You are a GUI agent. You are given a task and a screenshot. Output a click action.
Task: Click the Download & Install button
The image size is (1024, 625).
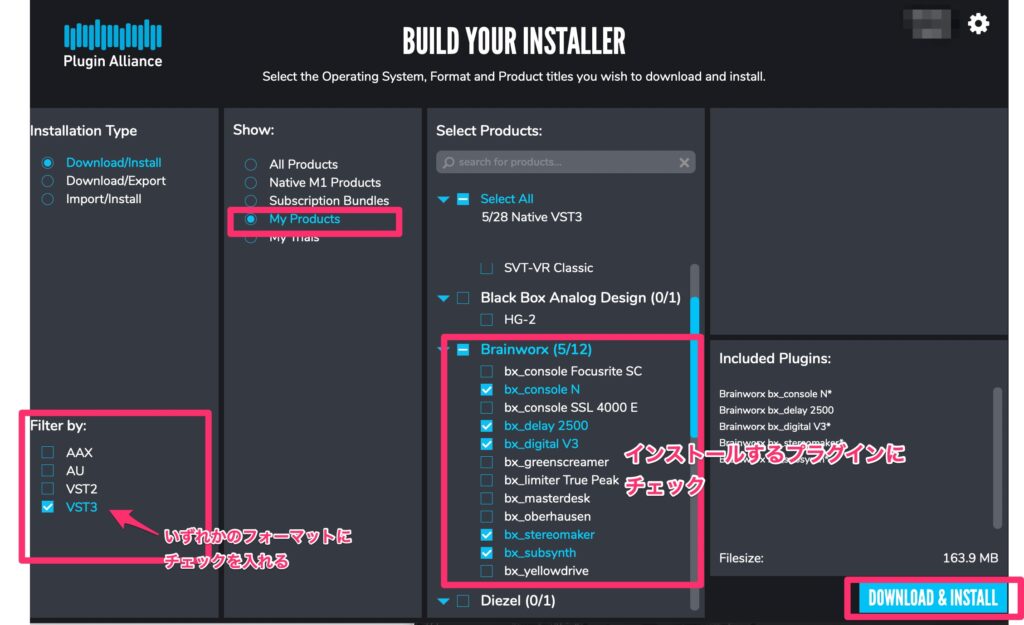tap(932, 598)
